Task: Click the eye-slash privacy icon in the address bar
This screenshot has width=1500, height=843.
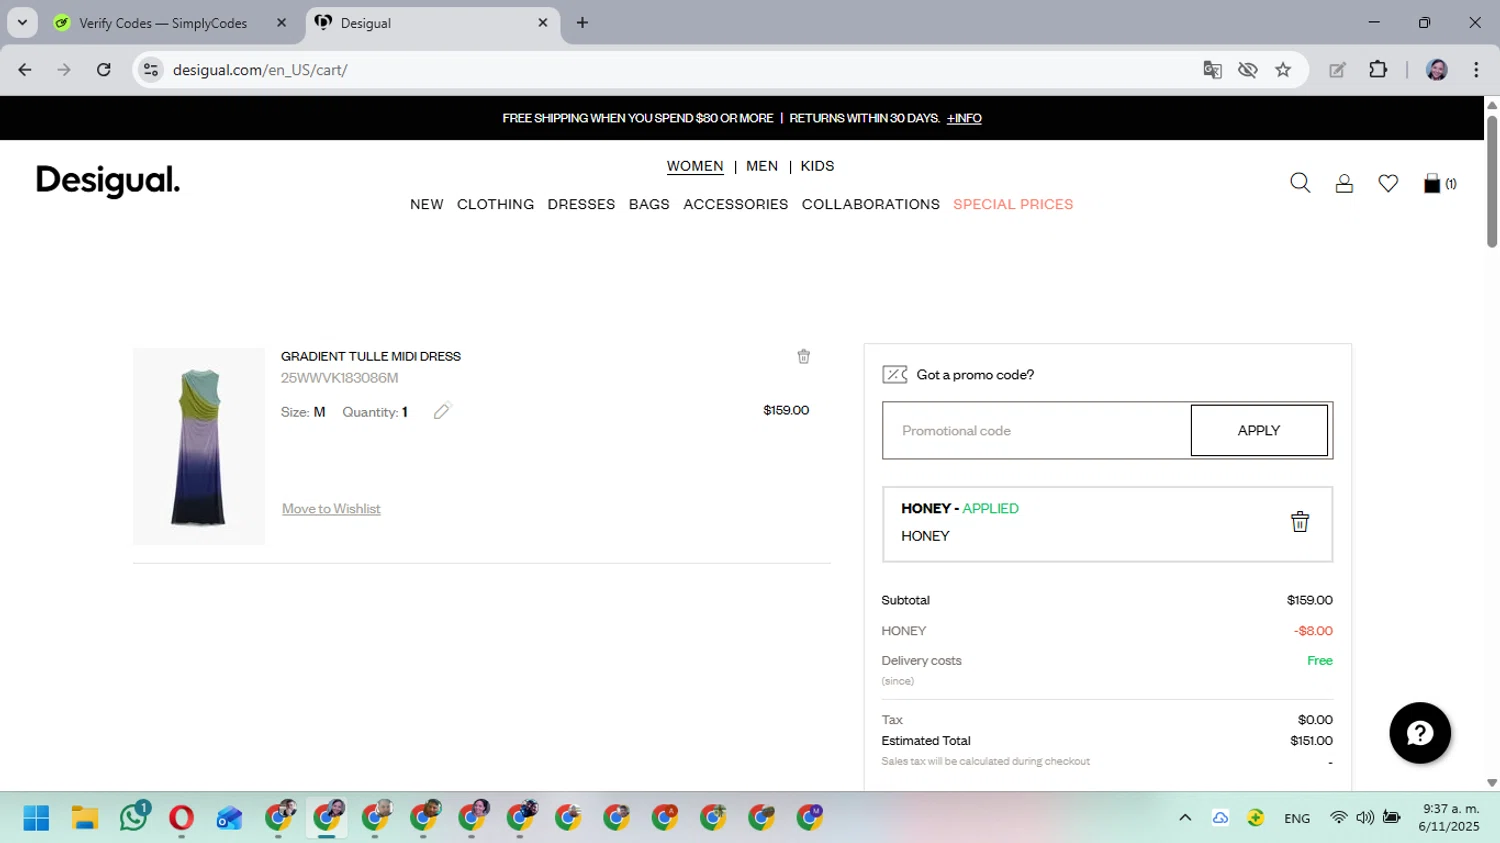Action: (1247, 70)
